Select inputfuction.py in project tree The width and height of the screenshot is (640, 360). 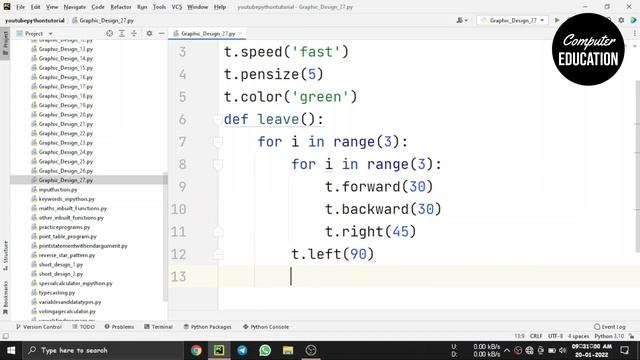click(58, 189)
